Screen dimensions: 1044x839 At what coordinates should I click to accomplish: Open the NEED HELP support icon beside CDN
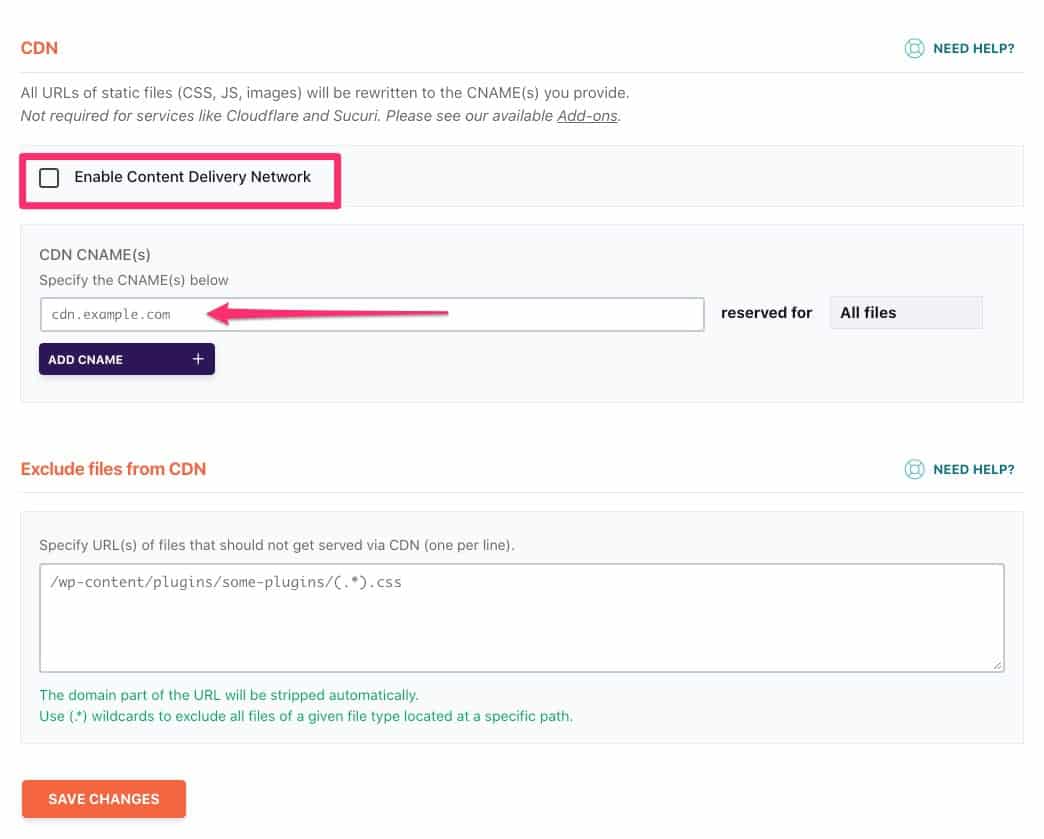pyautogui.click(x=915, y=48)
